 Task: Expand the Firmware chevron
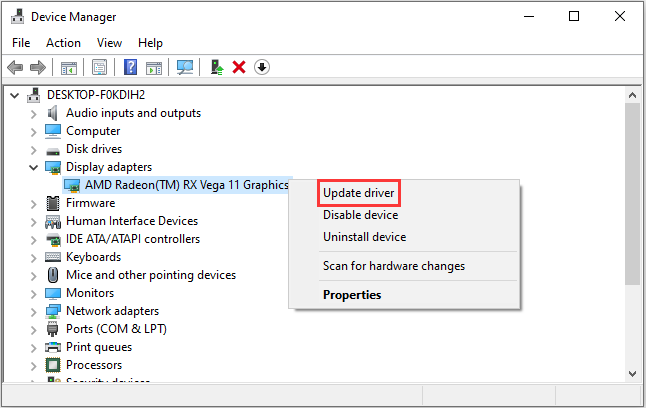pyautogui.click(x=34, y=204)
